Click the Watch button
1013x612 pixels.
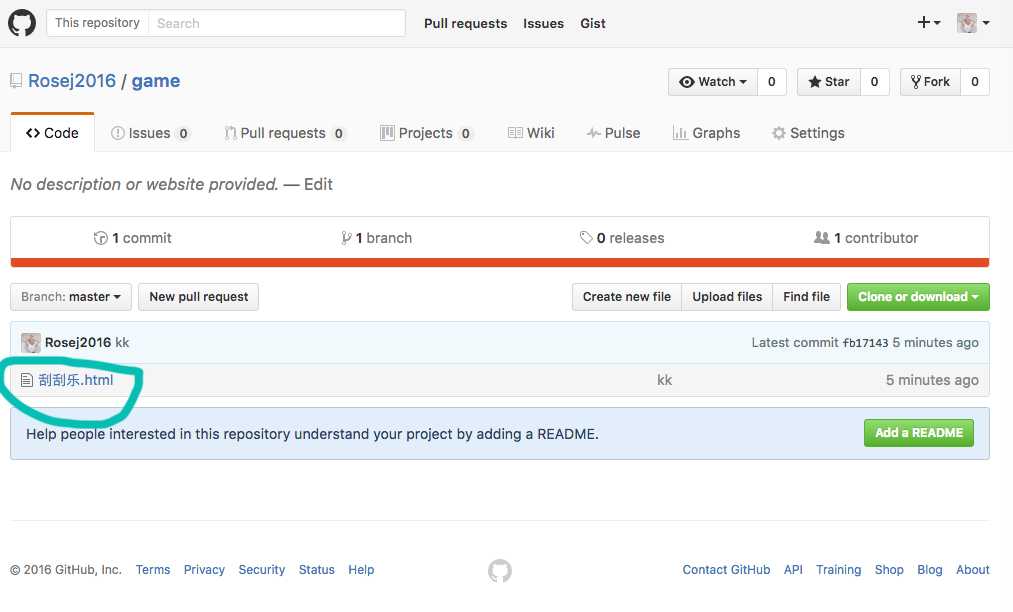[713, 82]
